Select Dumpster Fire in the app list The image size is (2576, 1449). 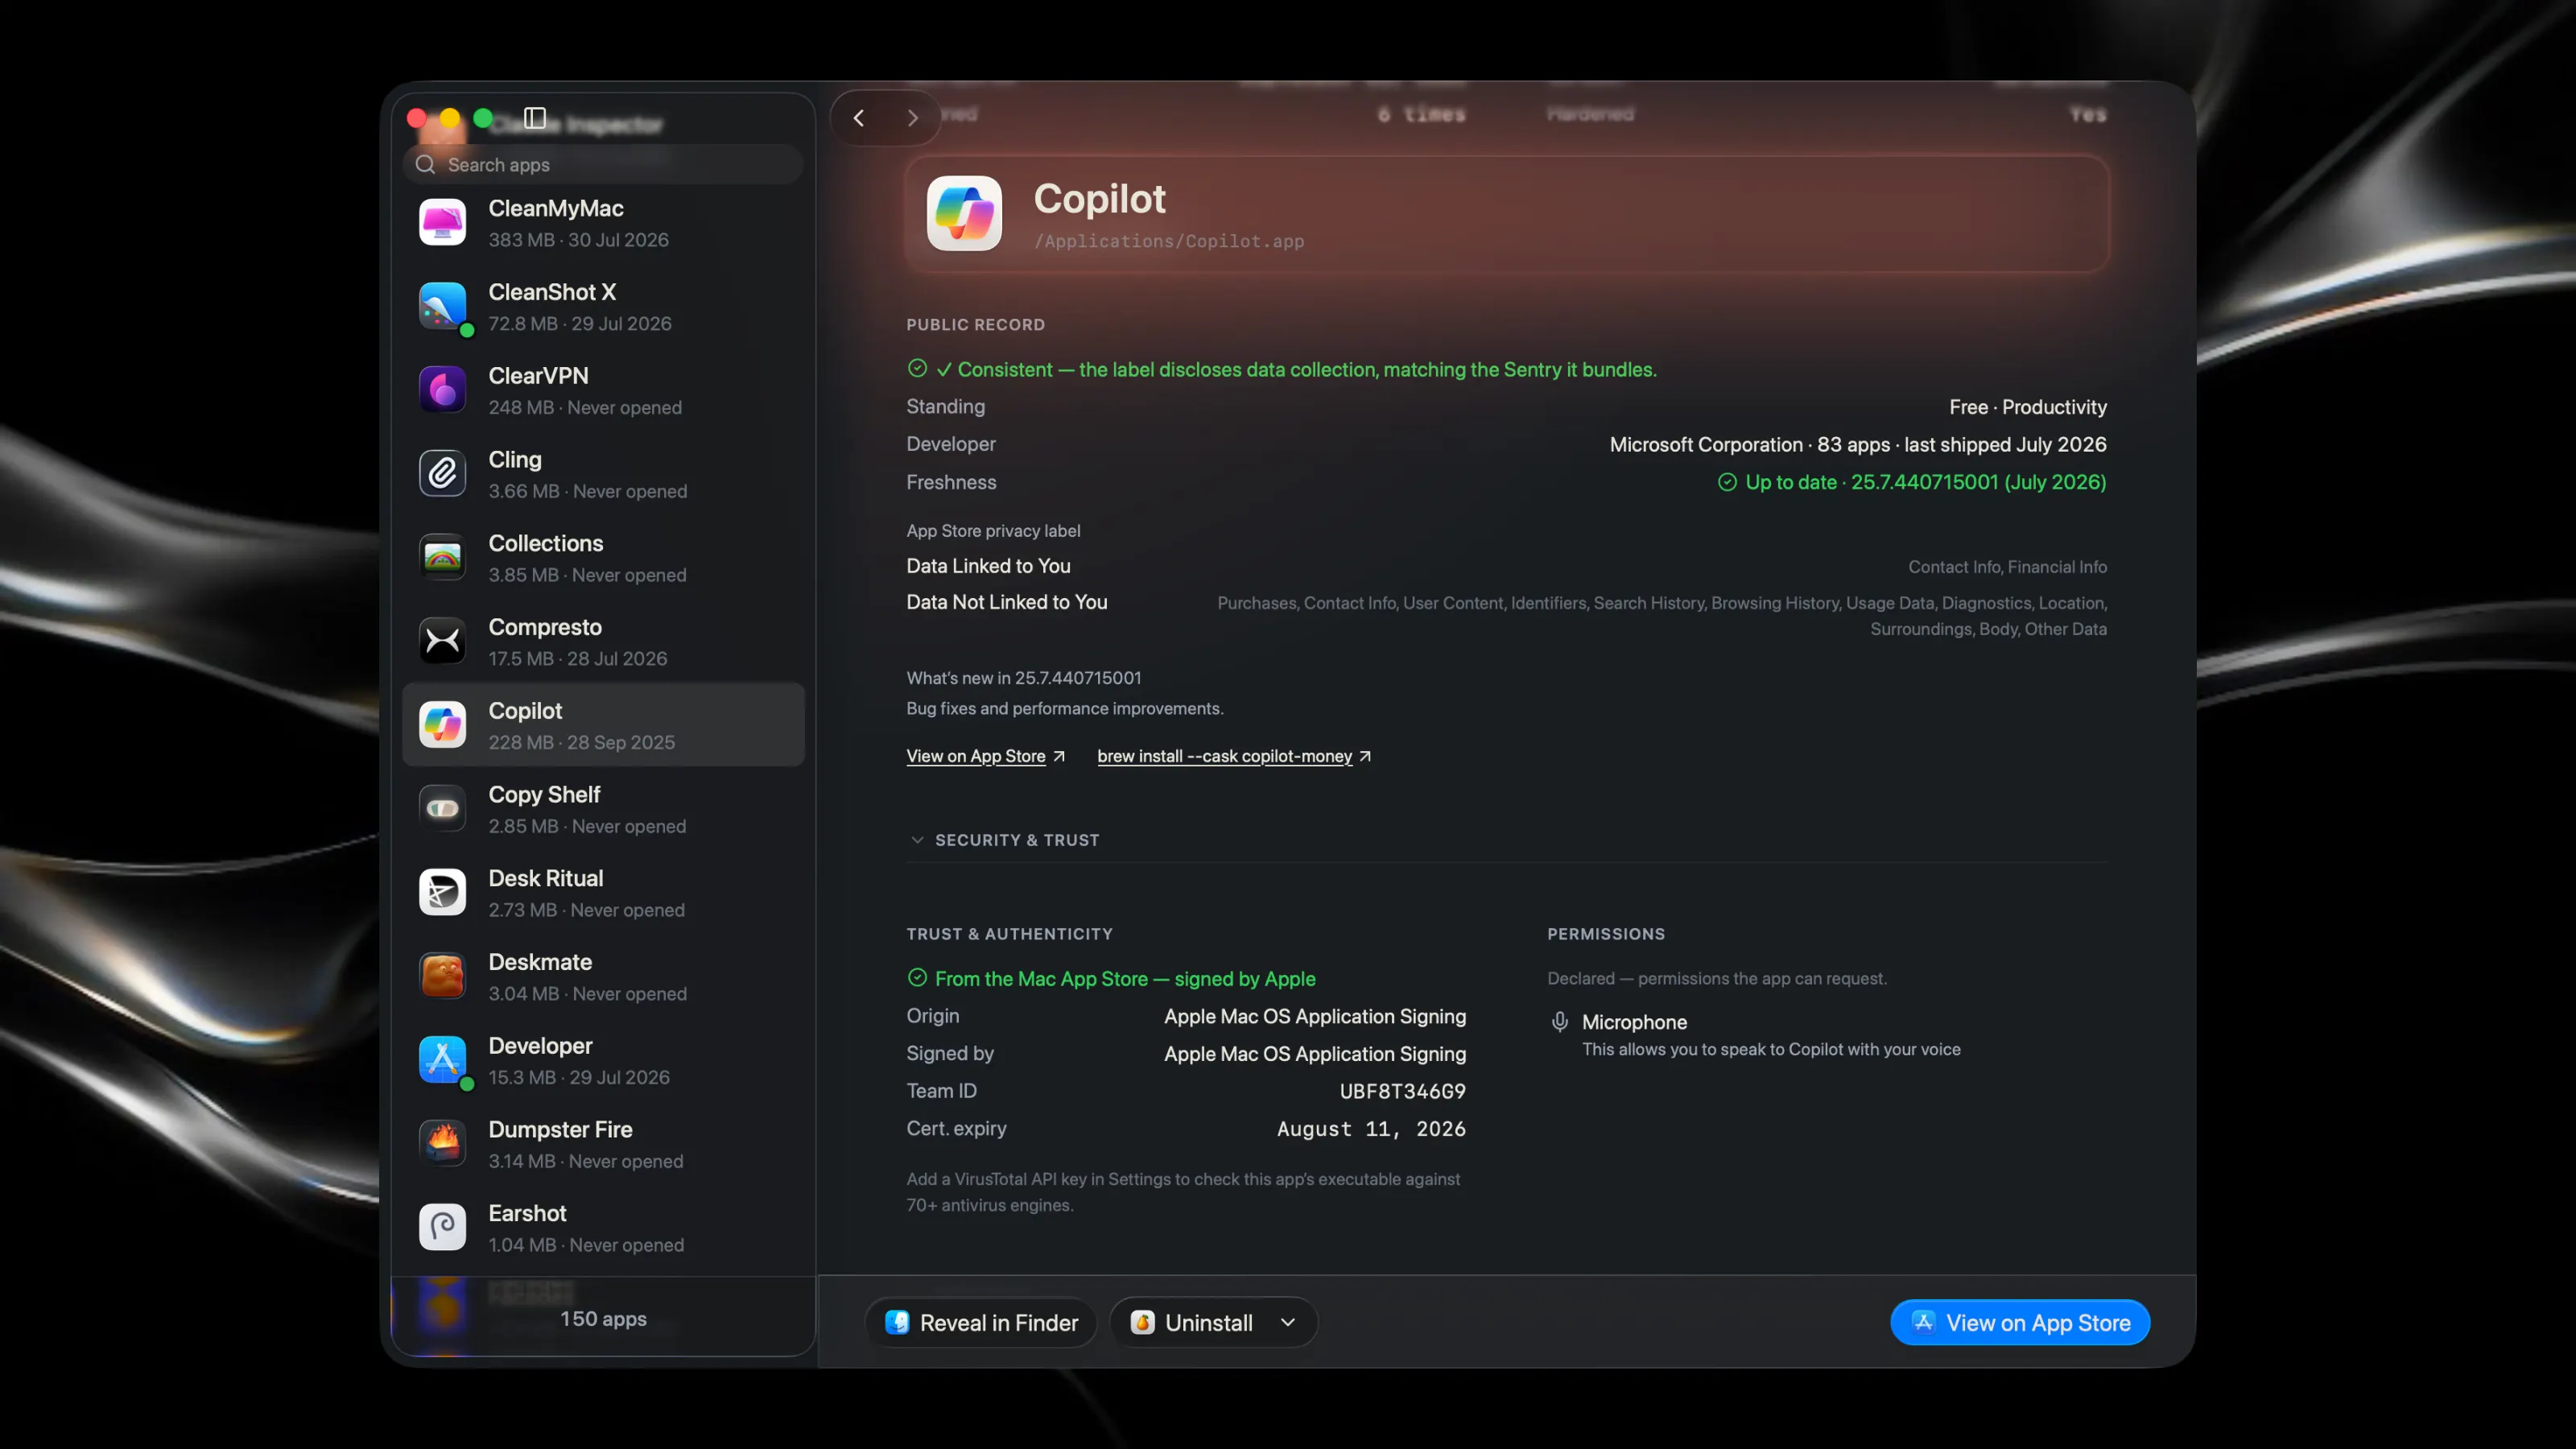(603, 1145)
